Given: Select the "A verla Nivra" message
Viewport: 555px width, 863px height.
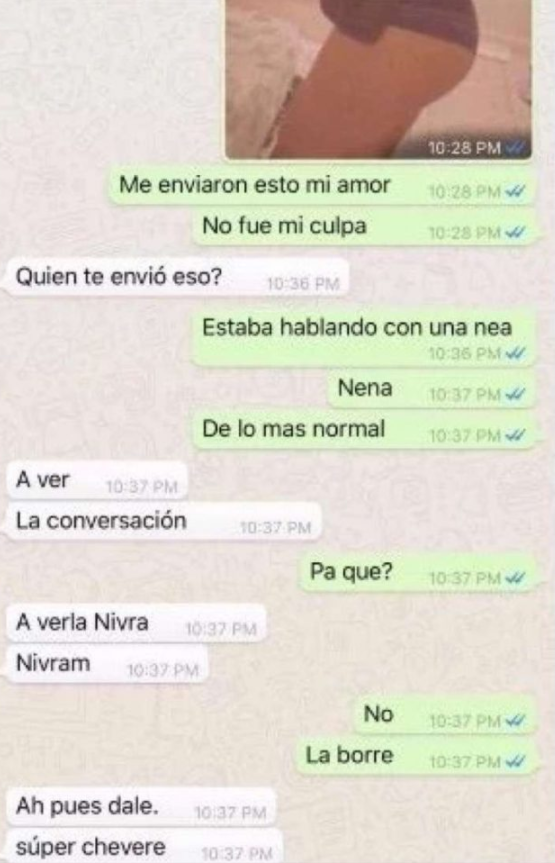Looking at the screenshot, I should point(136,623).
